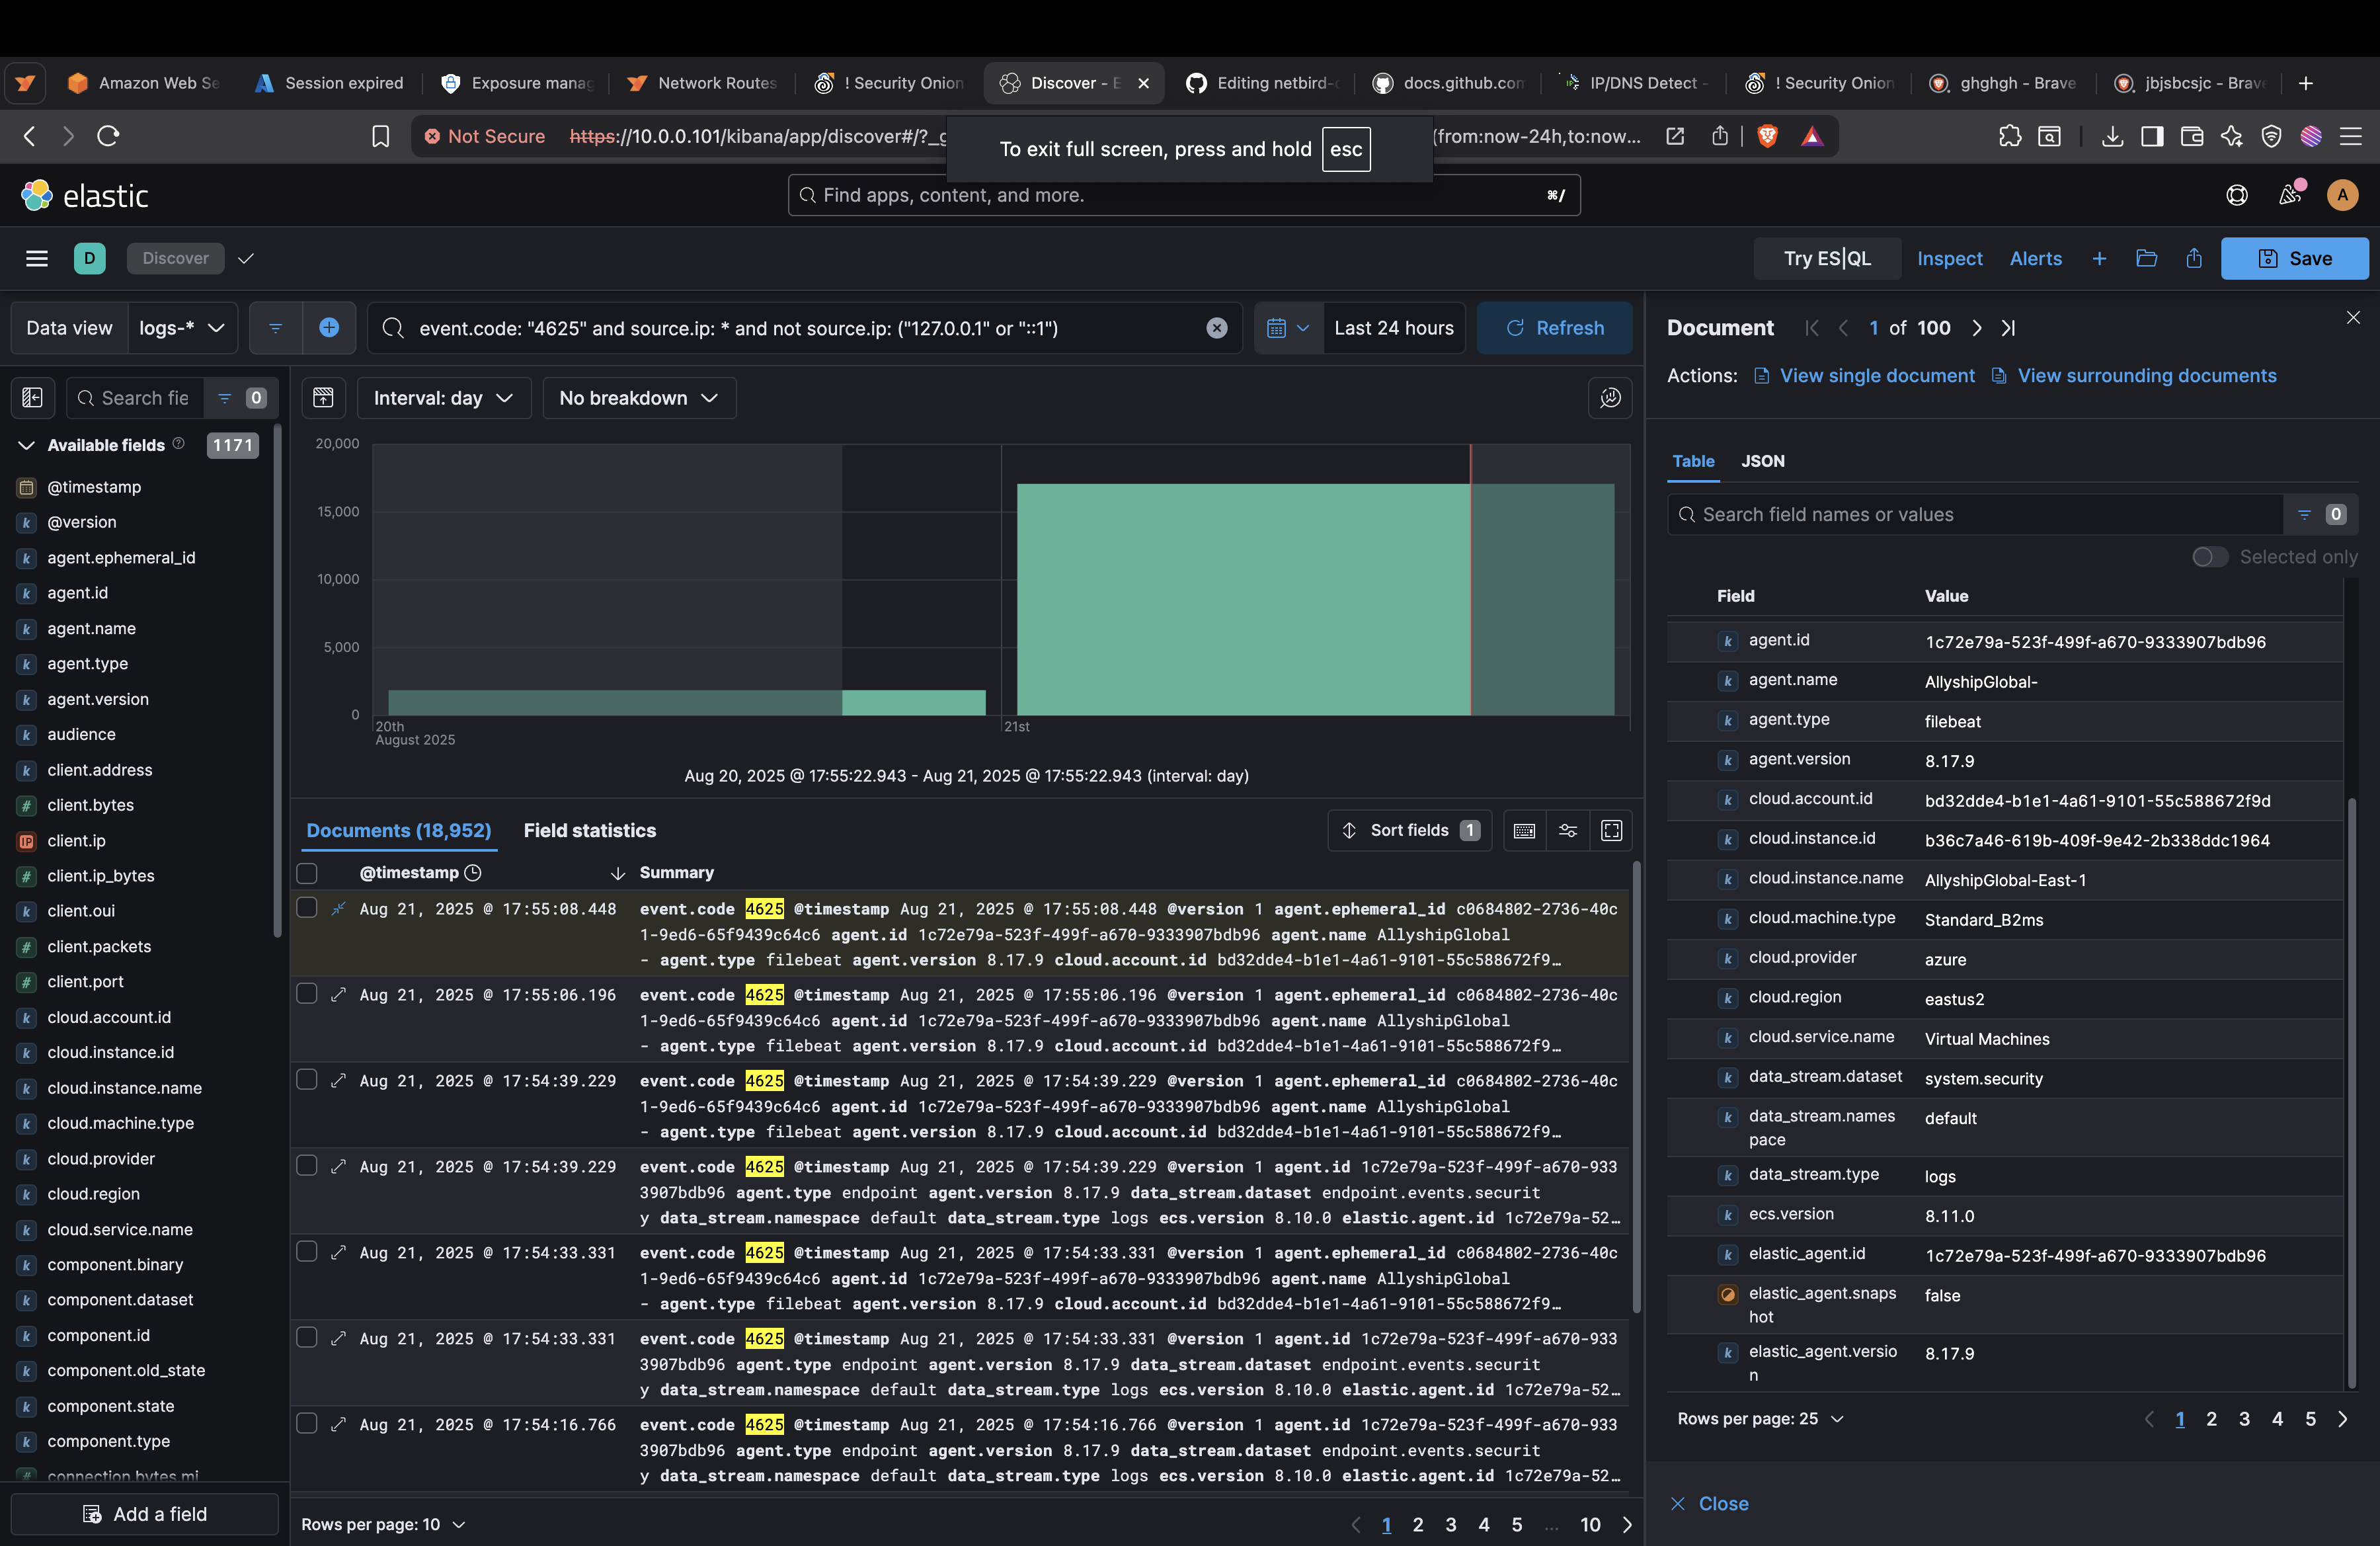Clear the query with the X icon
The height and width of the screenshot is (1546, 2380).
(1216, 328)
